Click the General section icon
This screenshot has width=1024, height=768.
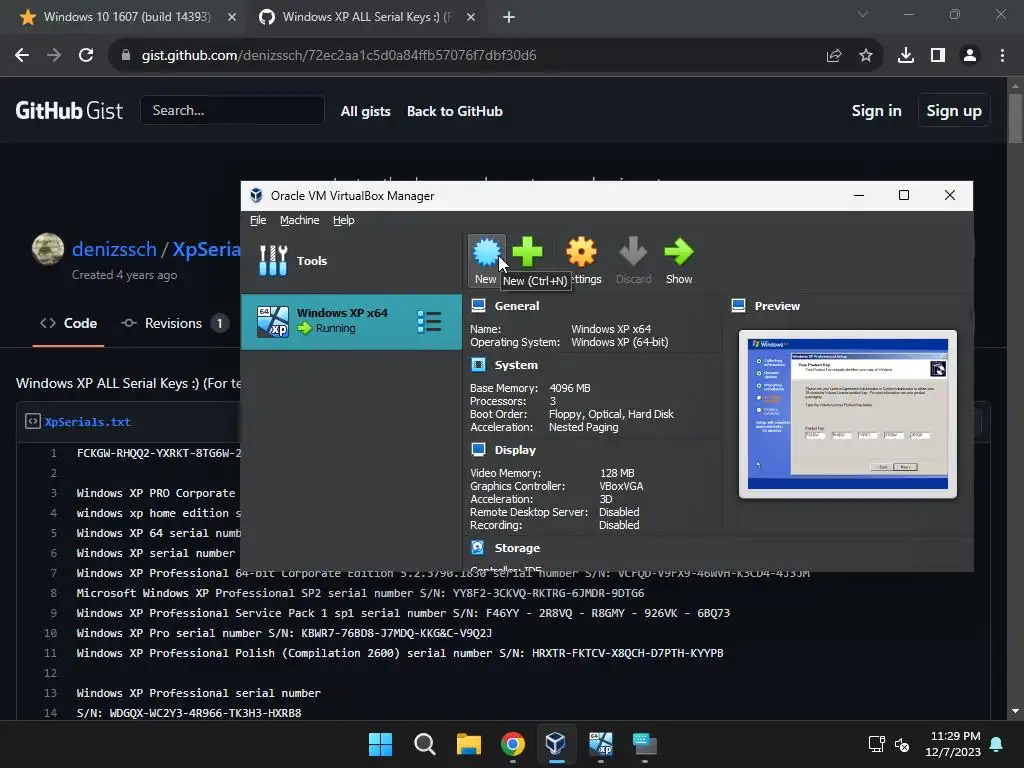pos(478,306)
